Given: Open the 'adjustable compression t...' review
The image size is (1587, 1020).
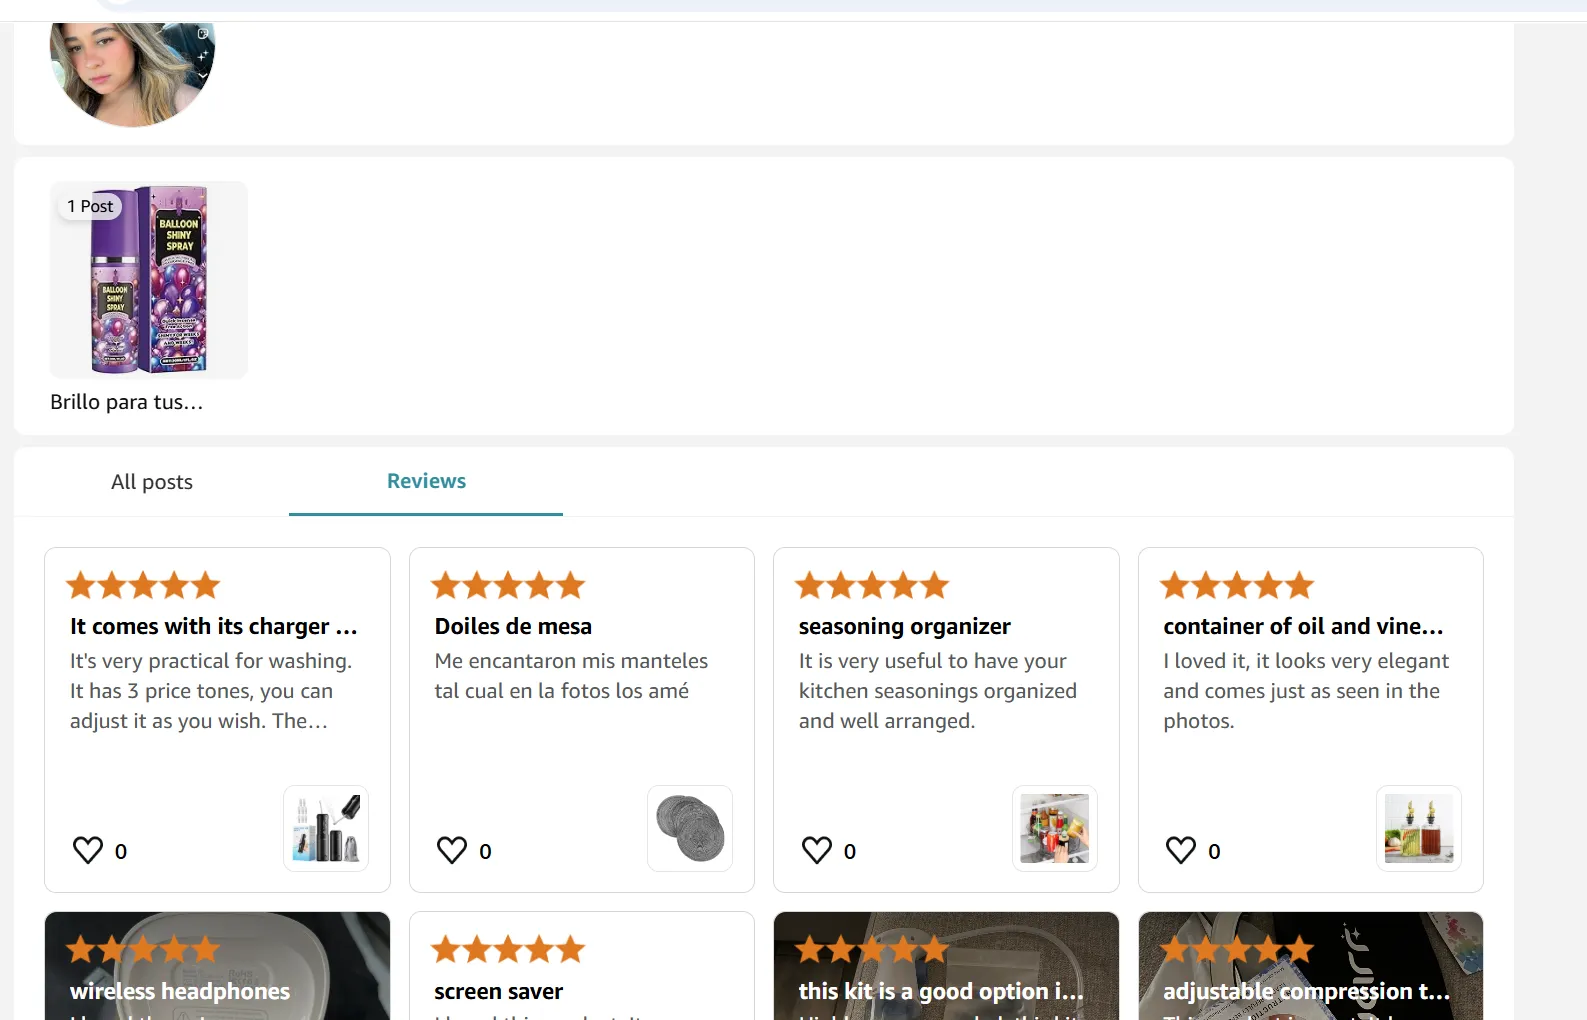Looking at the screenshot, I should click(x=1311, y=966).
